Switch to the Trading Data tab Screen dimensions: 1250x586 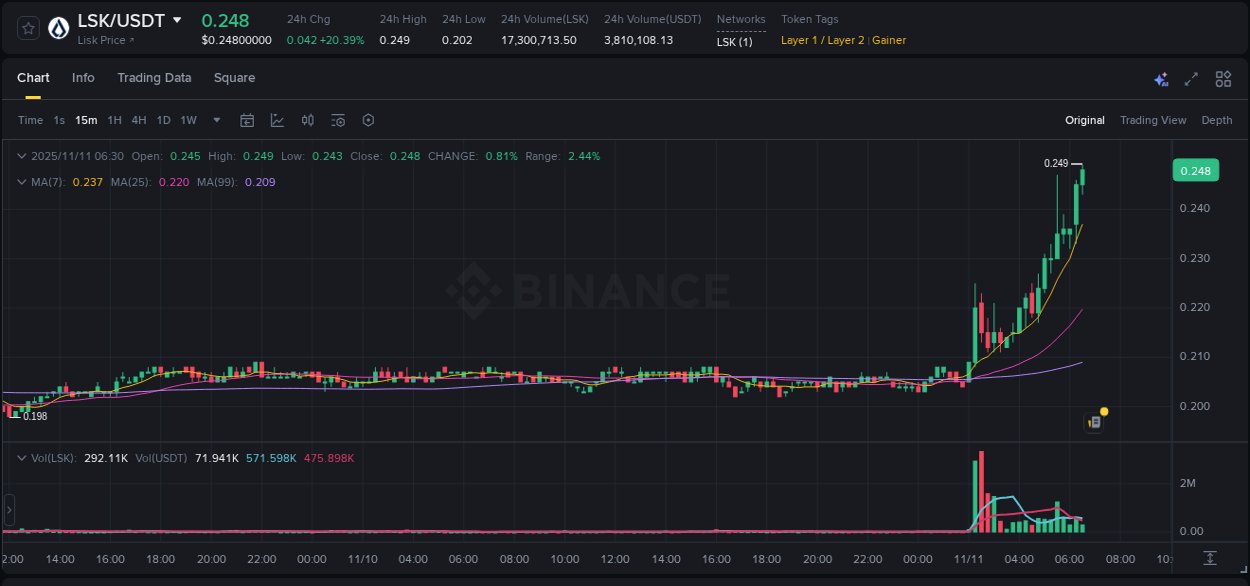pyautogui.click(x=154, y=77)
